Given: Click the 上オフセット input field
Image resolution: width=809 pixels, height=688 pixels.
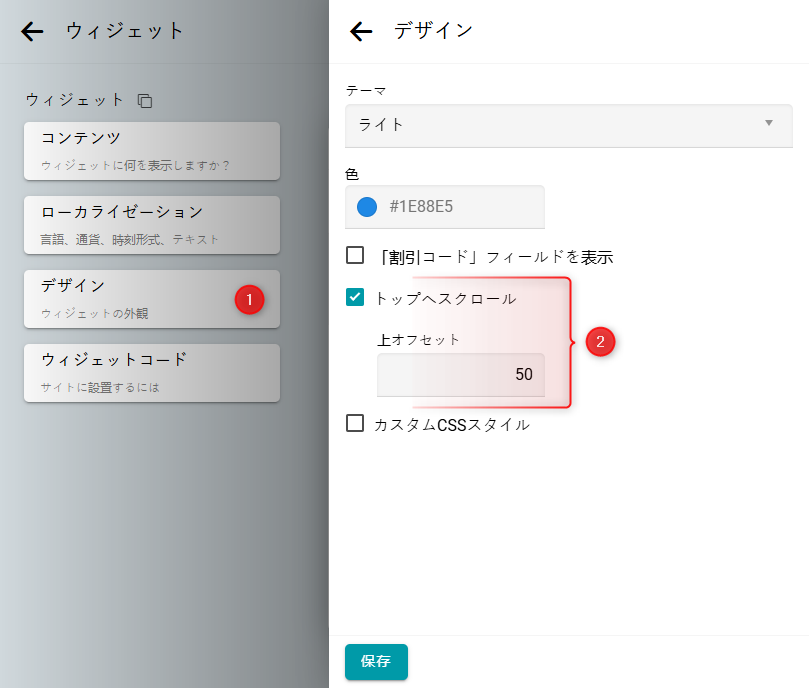Looking at the screenshot, I should pos(461,375).
